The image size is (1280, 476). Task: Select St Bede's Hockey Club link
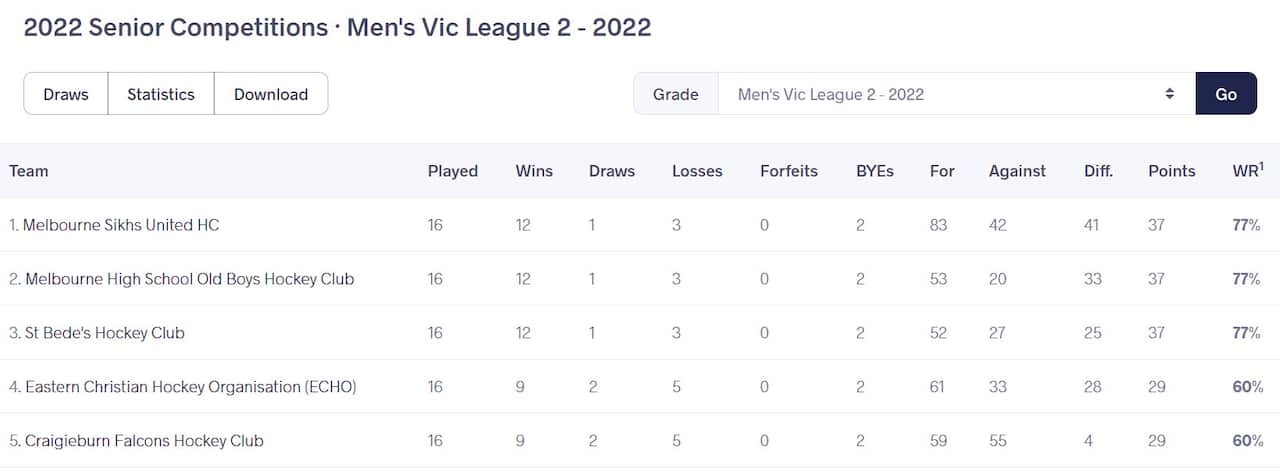(104, 333)
